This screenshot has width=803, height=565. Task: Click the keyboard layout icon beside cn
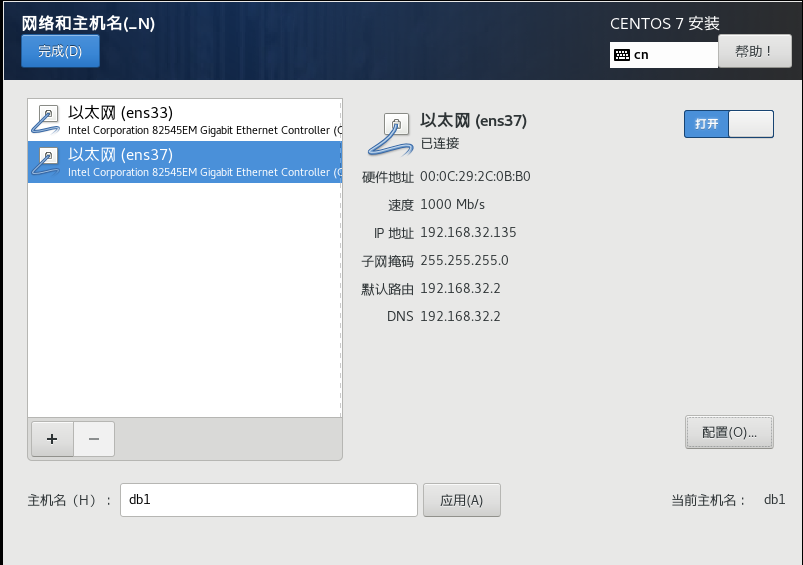click(x=622, y=55)
